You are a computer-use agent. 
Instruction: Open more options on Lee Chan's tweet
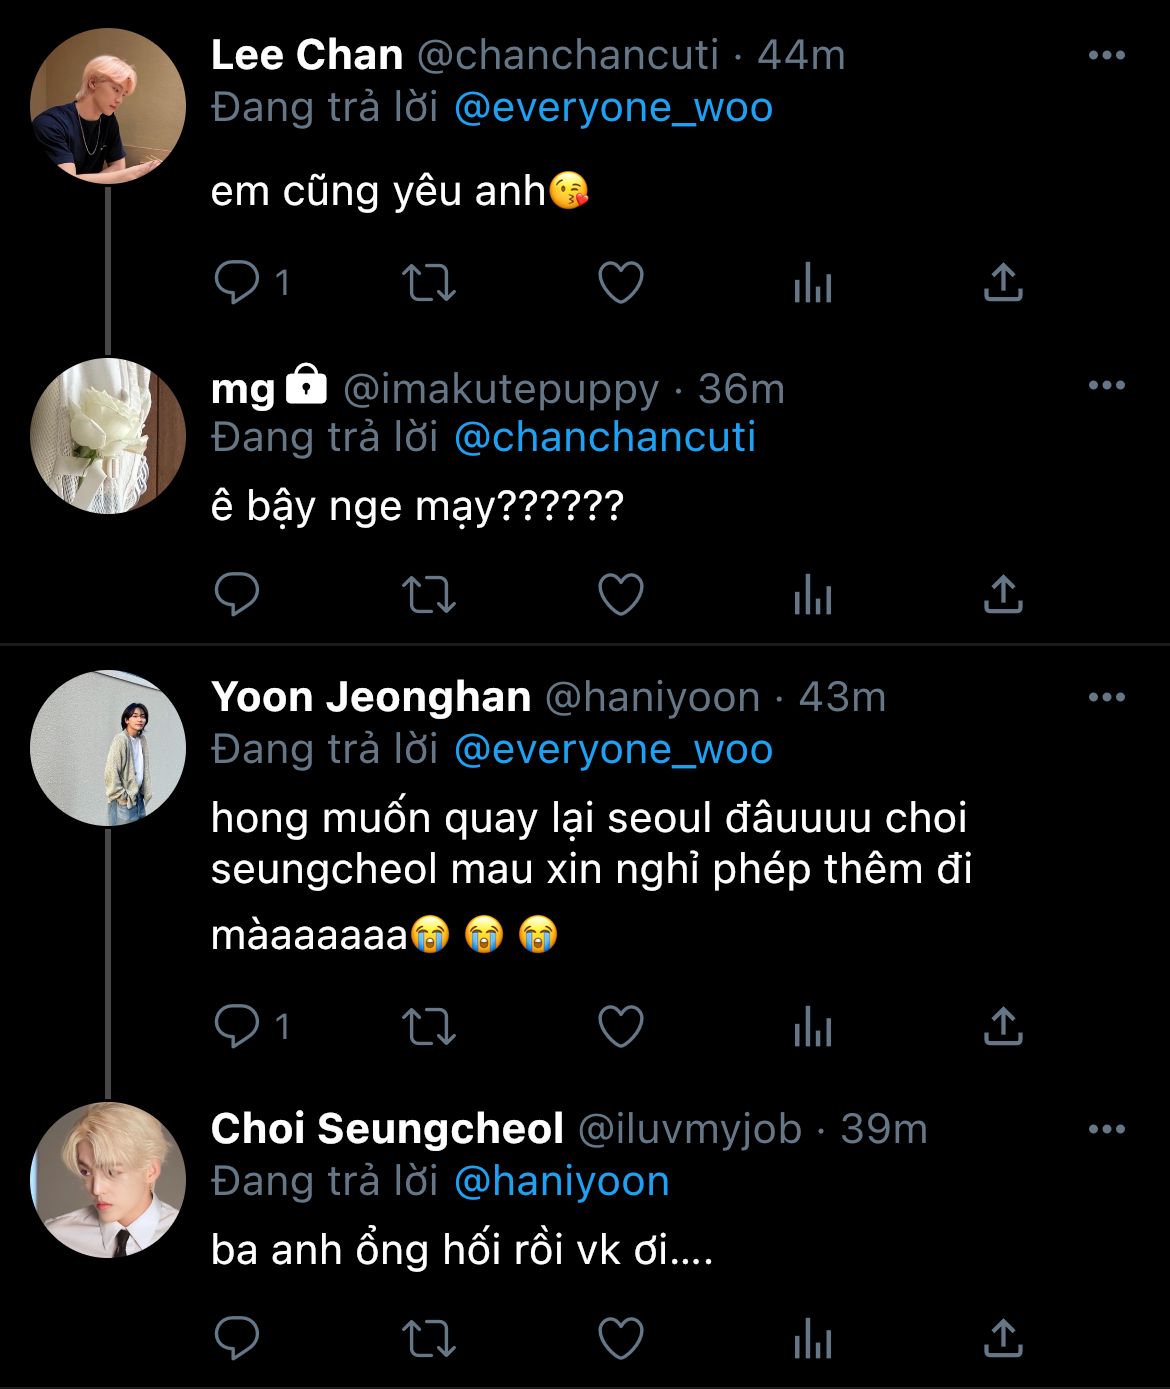1106,56
